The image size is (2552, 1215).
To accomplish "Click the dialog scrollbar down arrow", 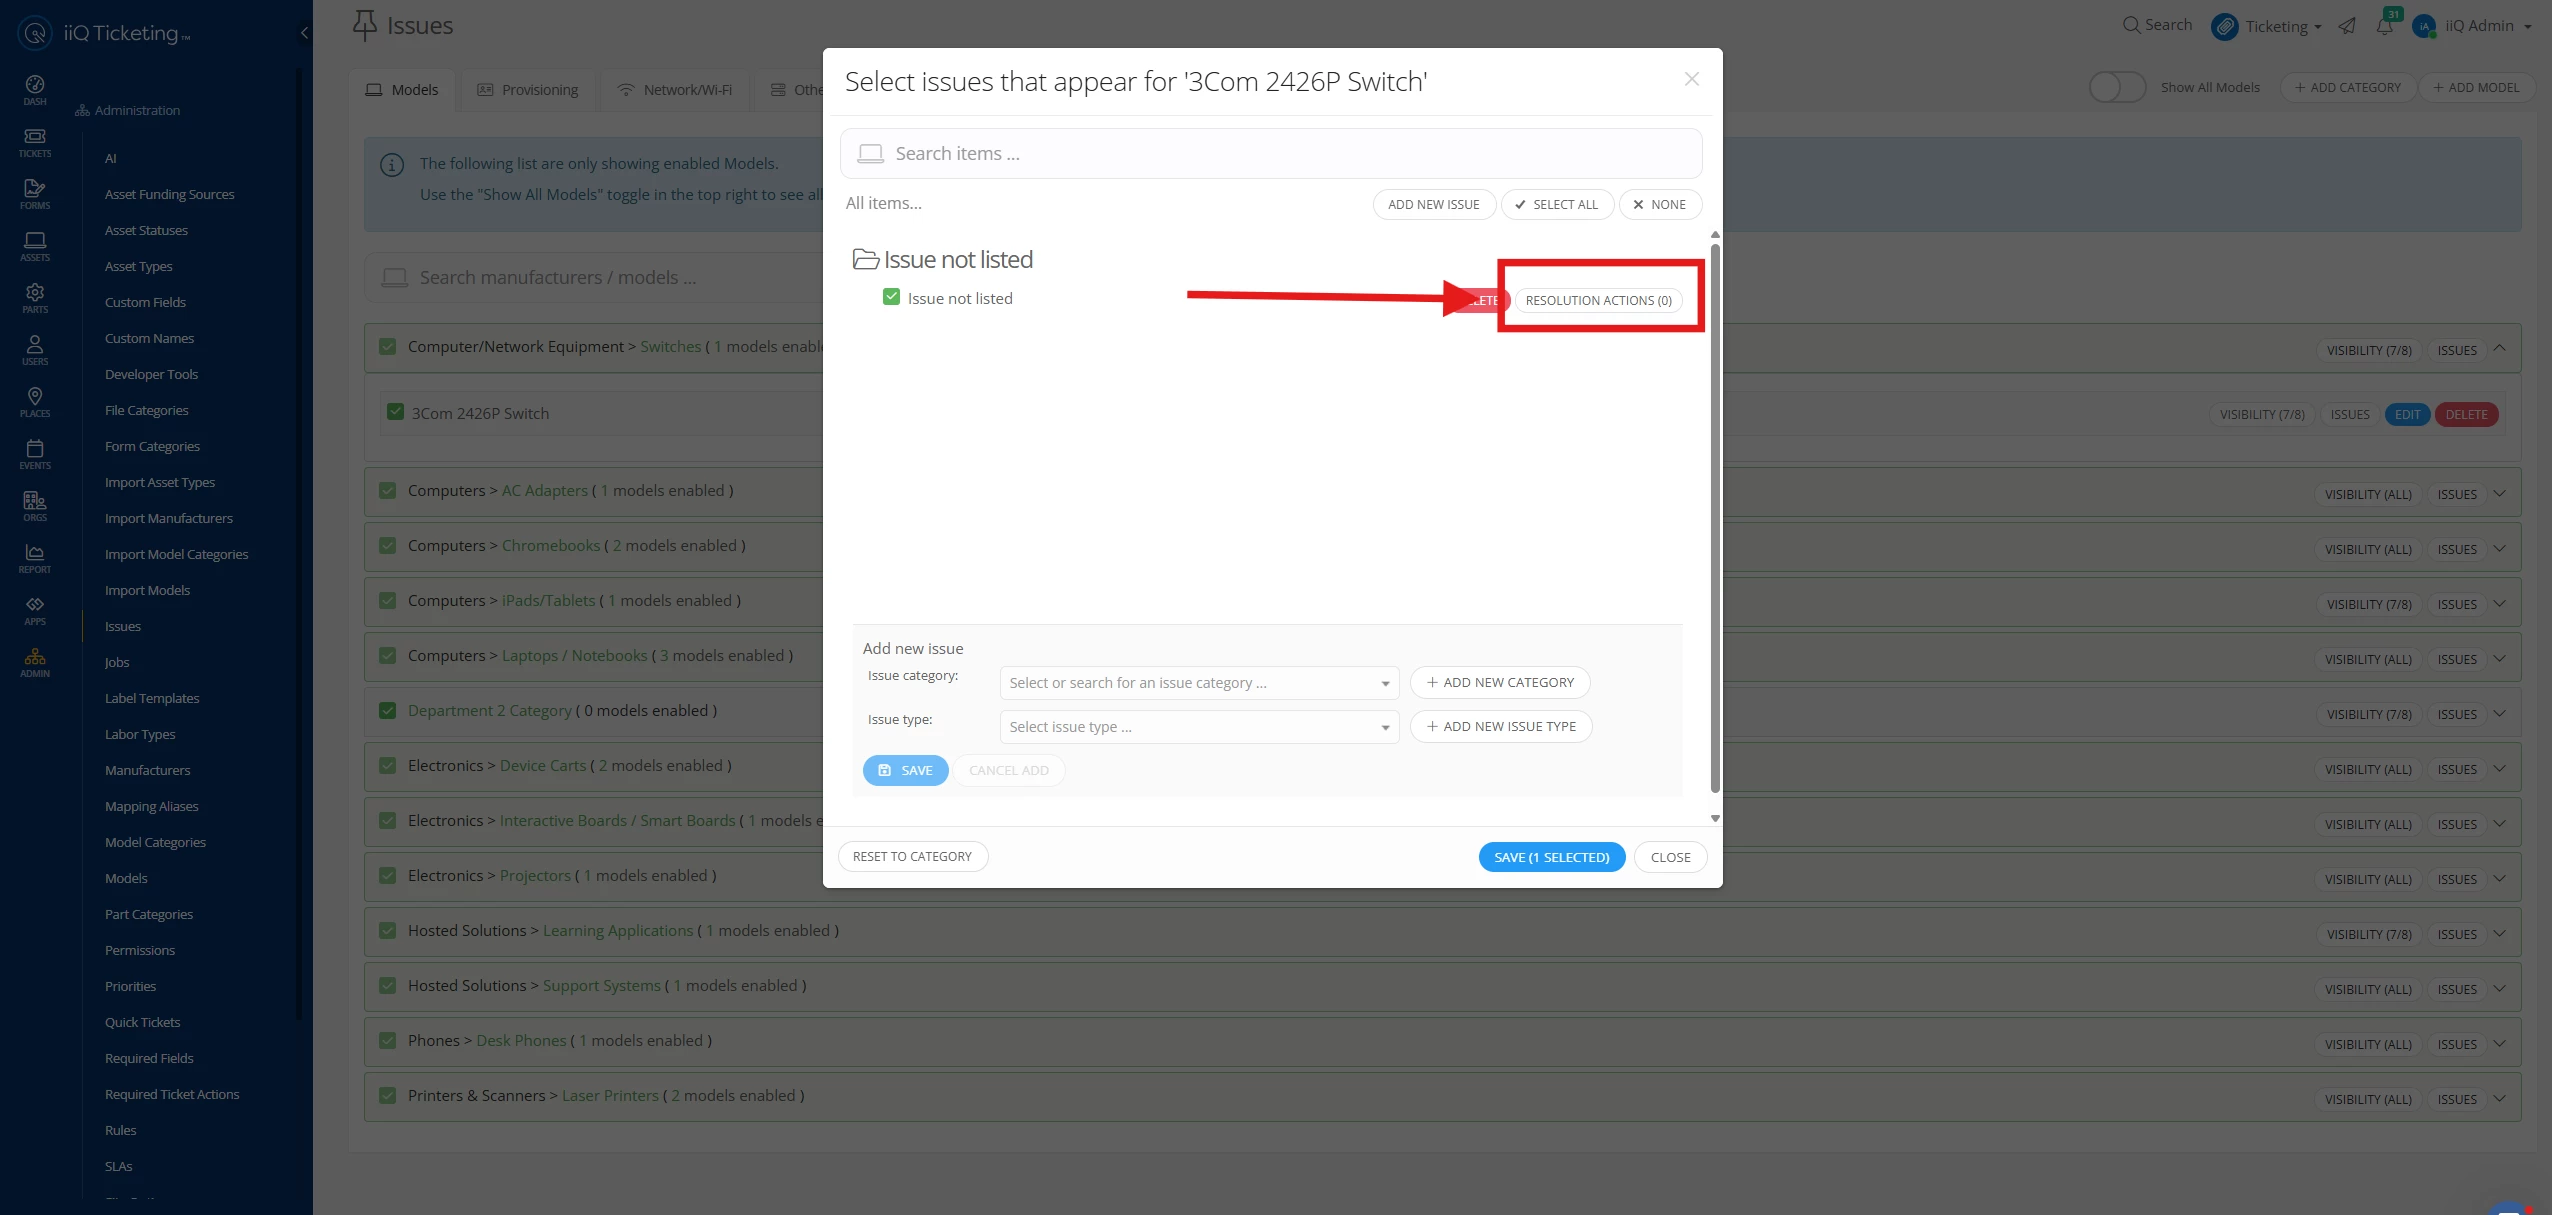I will (1715, 818).
